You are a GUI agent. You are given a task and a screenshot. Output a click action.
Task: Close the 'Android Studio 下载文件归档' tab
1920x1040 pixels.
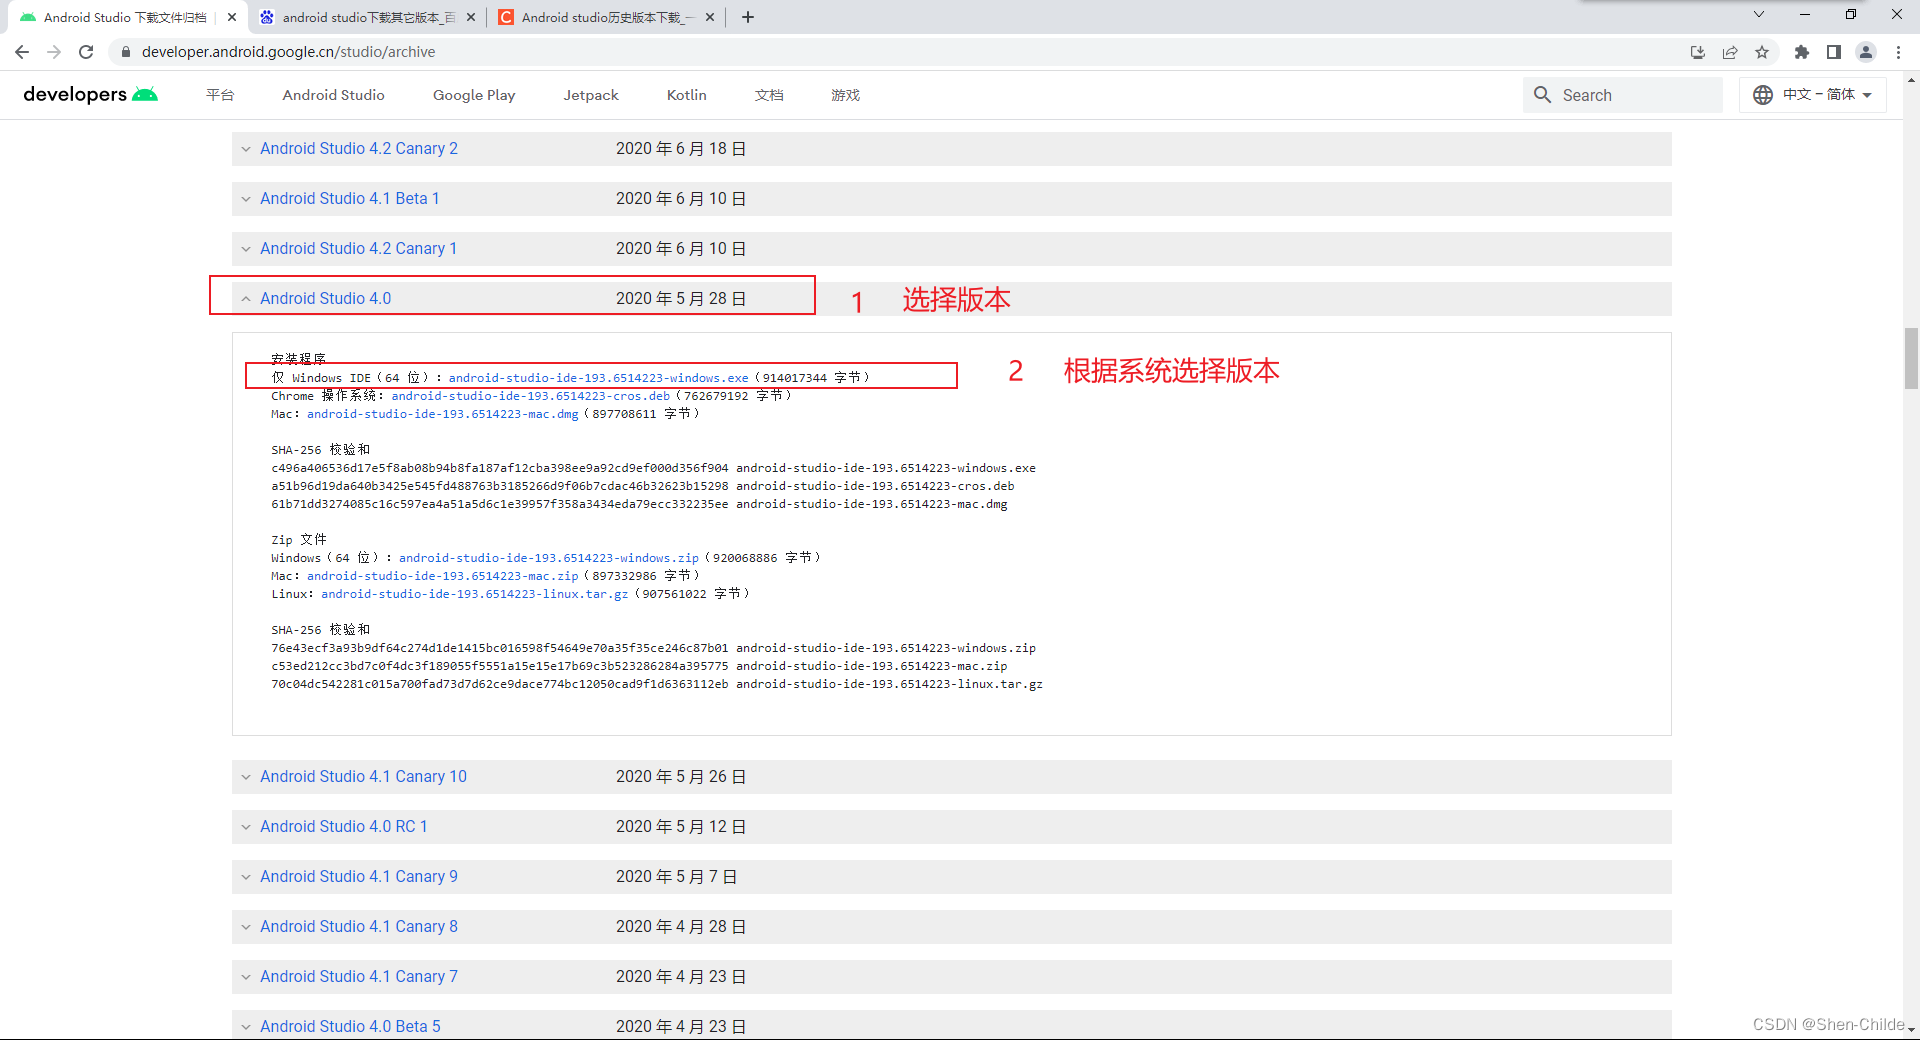pyautogui.click(x=232, y=17)
